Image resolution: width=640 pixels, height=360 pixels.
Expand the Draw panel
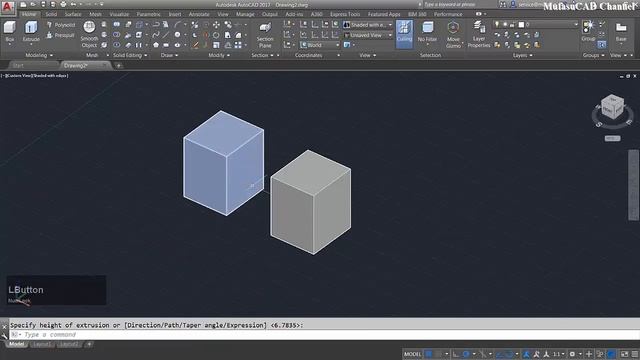(169, 55)
